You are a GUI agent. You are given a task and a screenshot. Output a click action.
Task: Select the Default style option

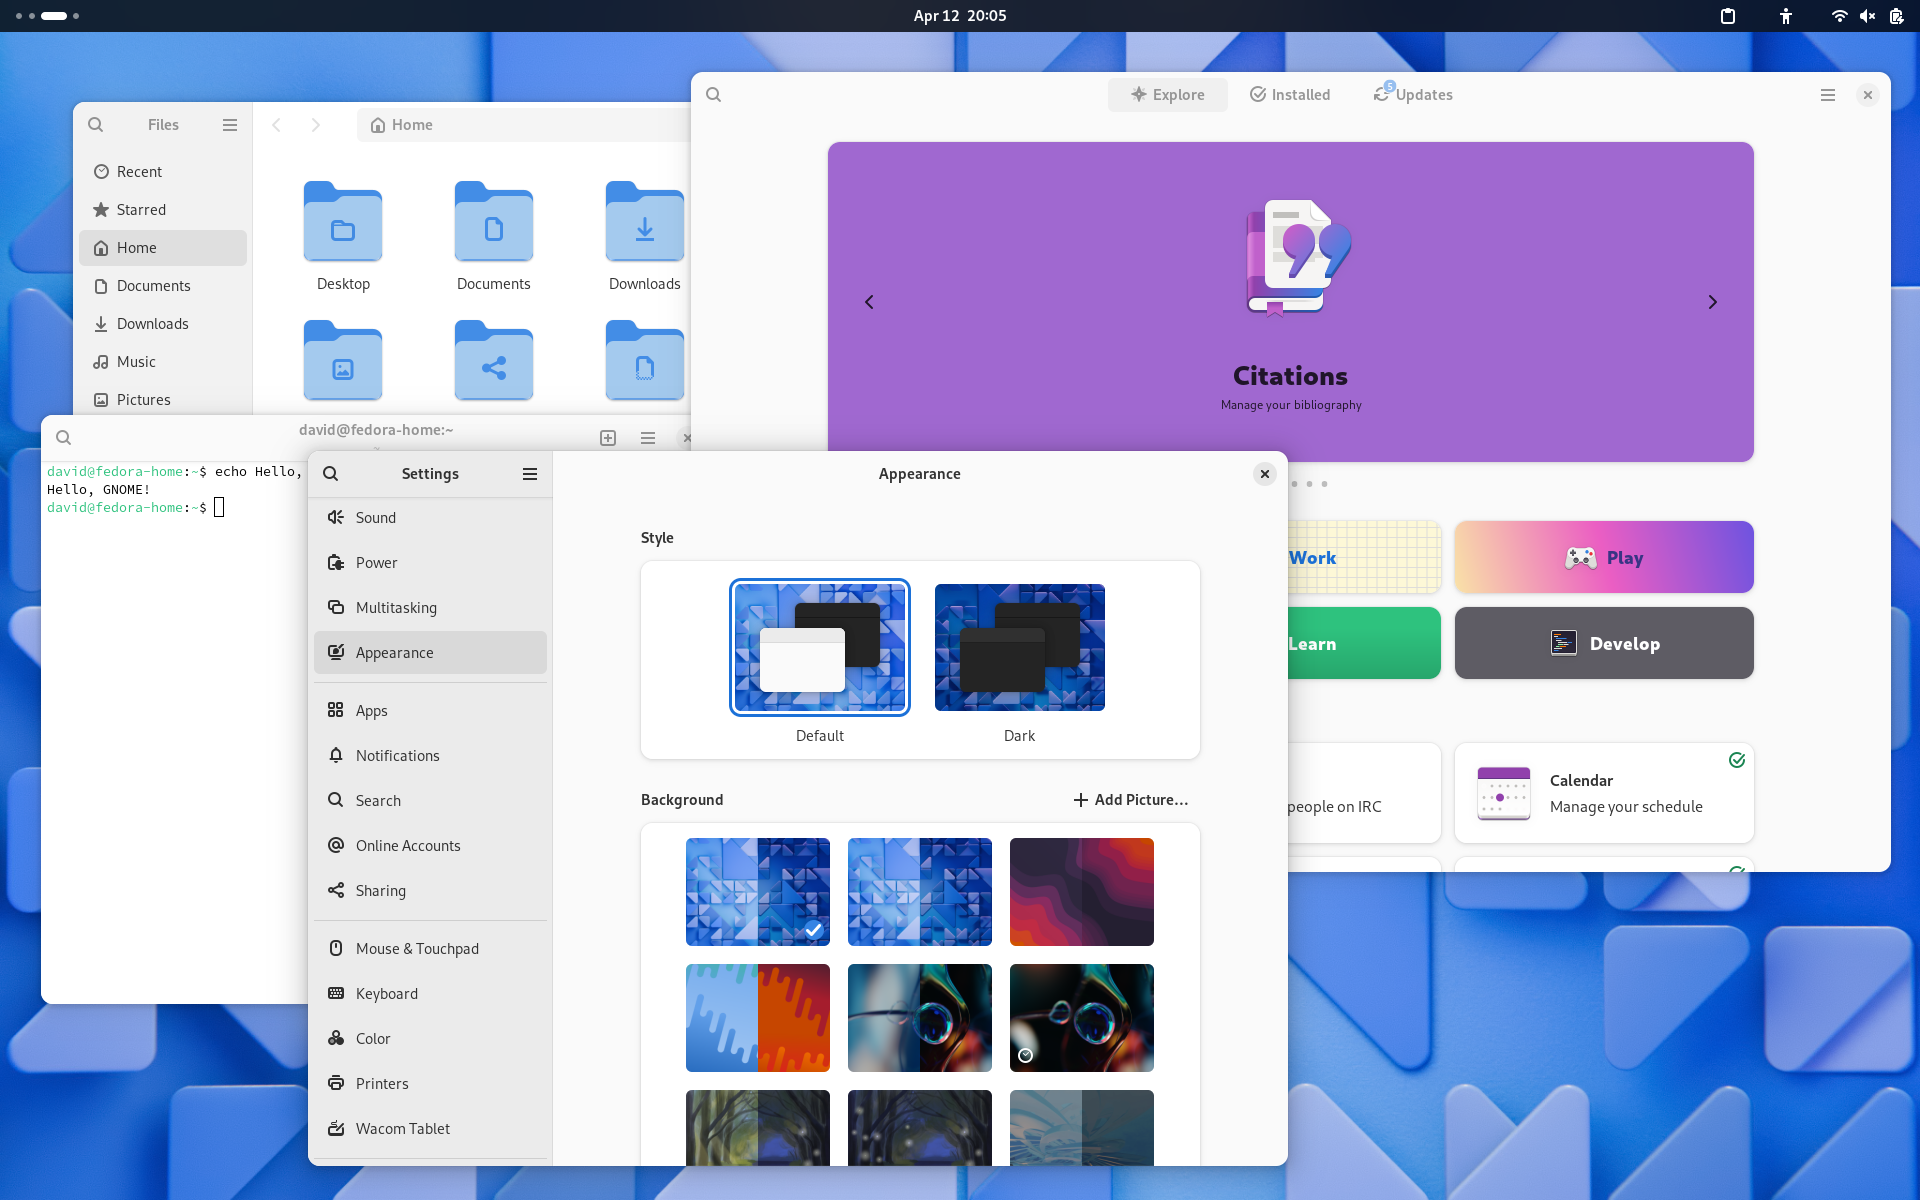click(819, 648)
